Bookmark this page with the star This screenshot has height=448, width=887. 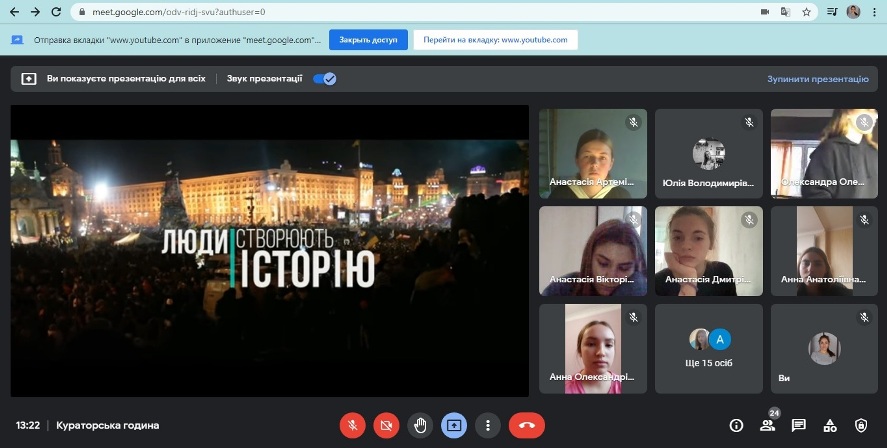(806, 11)
